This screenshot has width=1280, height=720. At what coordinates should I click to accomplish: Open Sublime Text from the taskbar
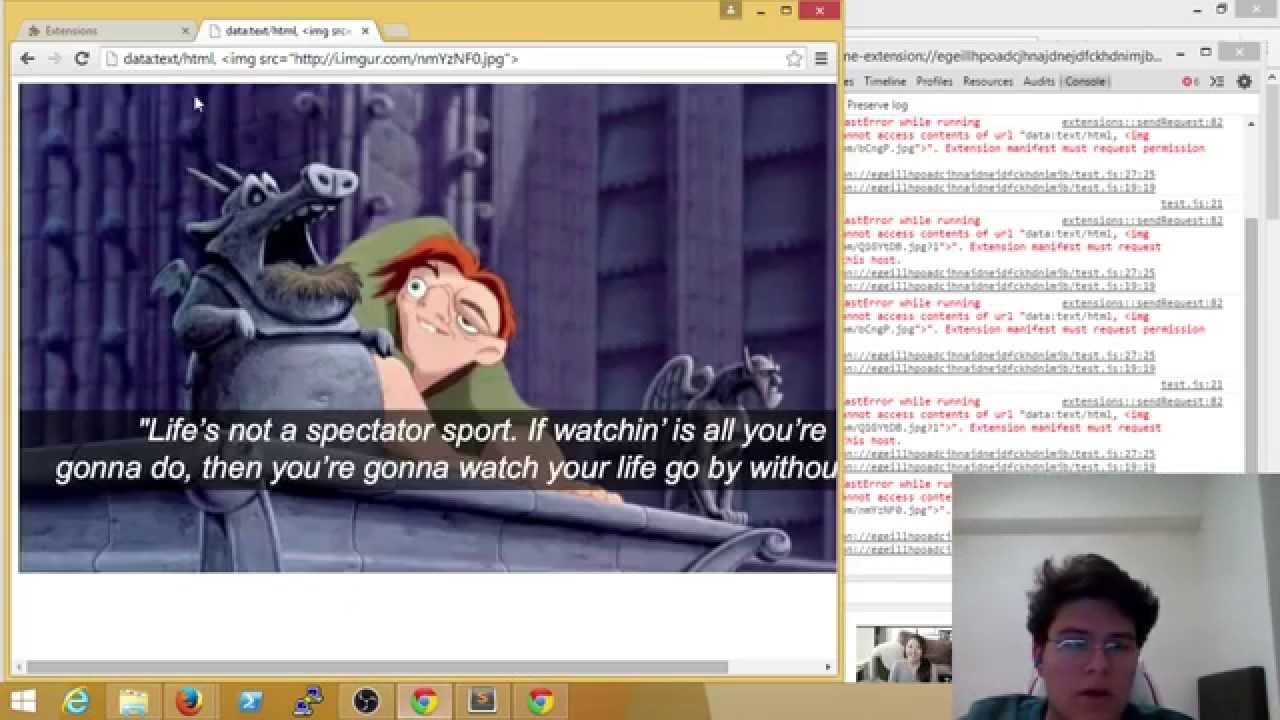482,702
